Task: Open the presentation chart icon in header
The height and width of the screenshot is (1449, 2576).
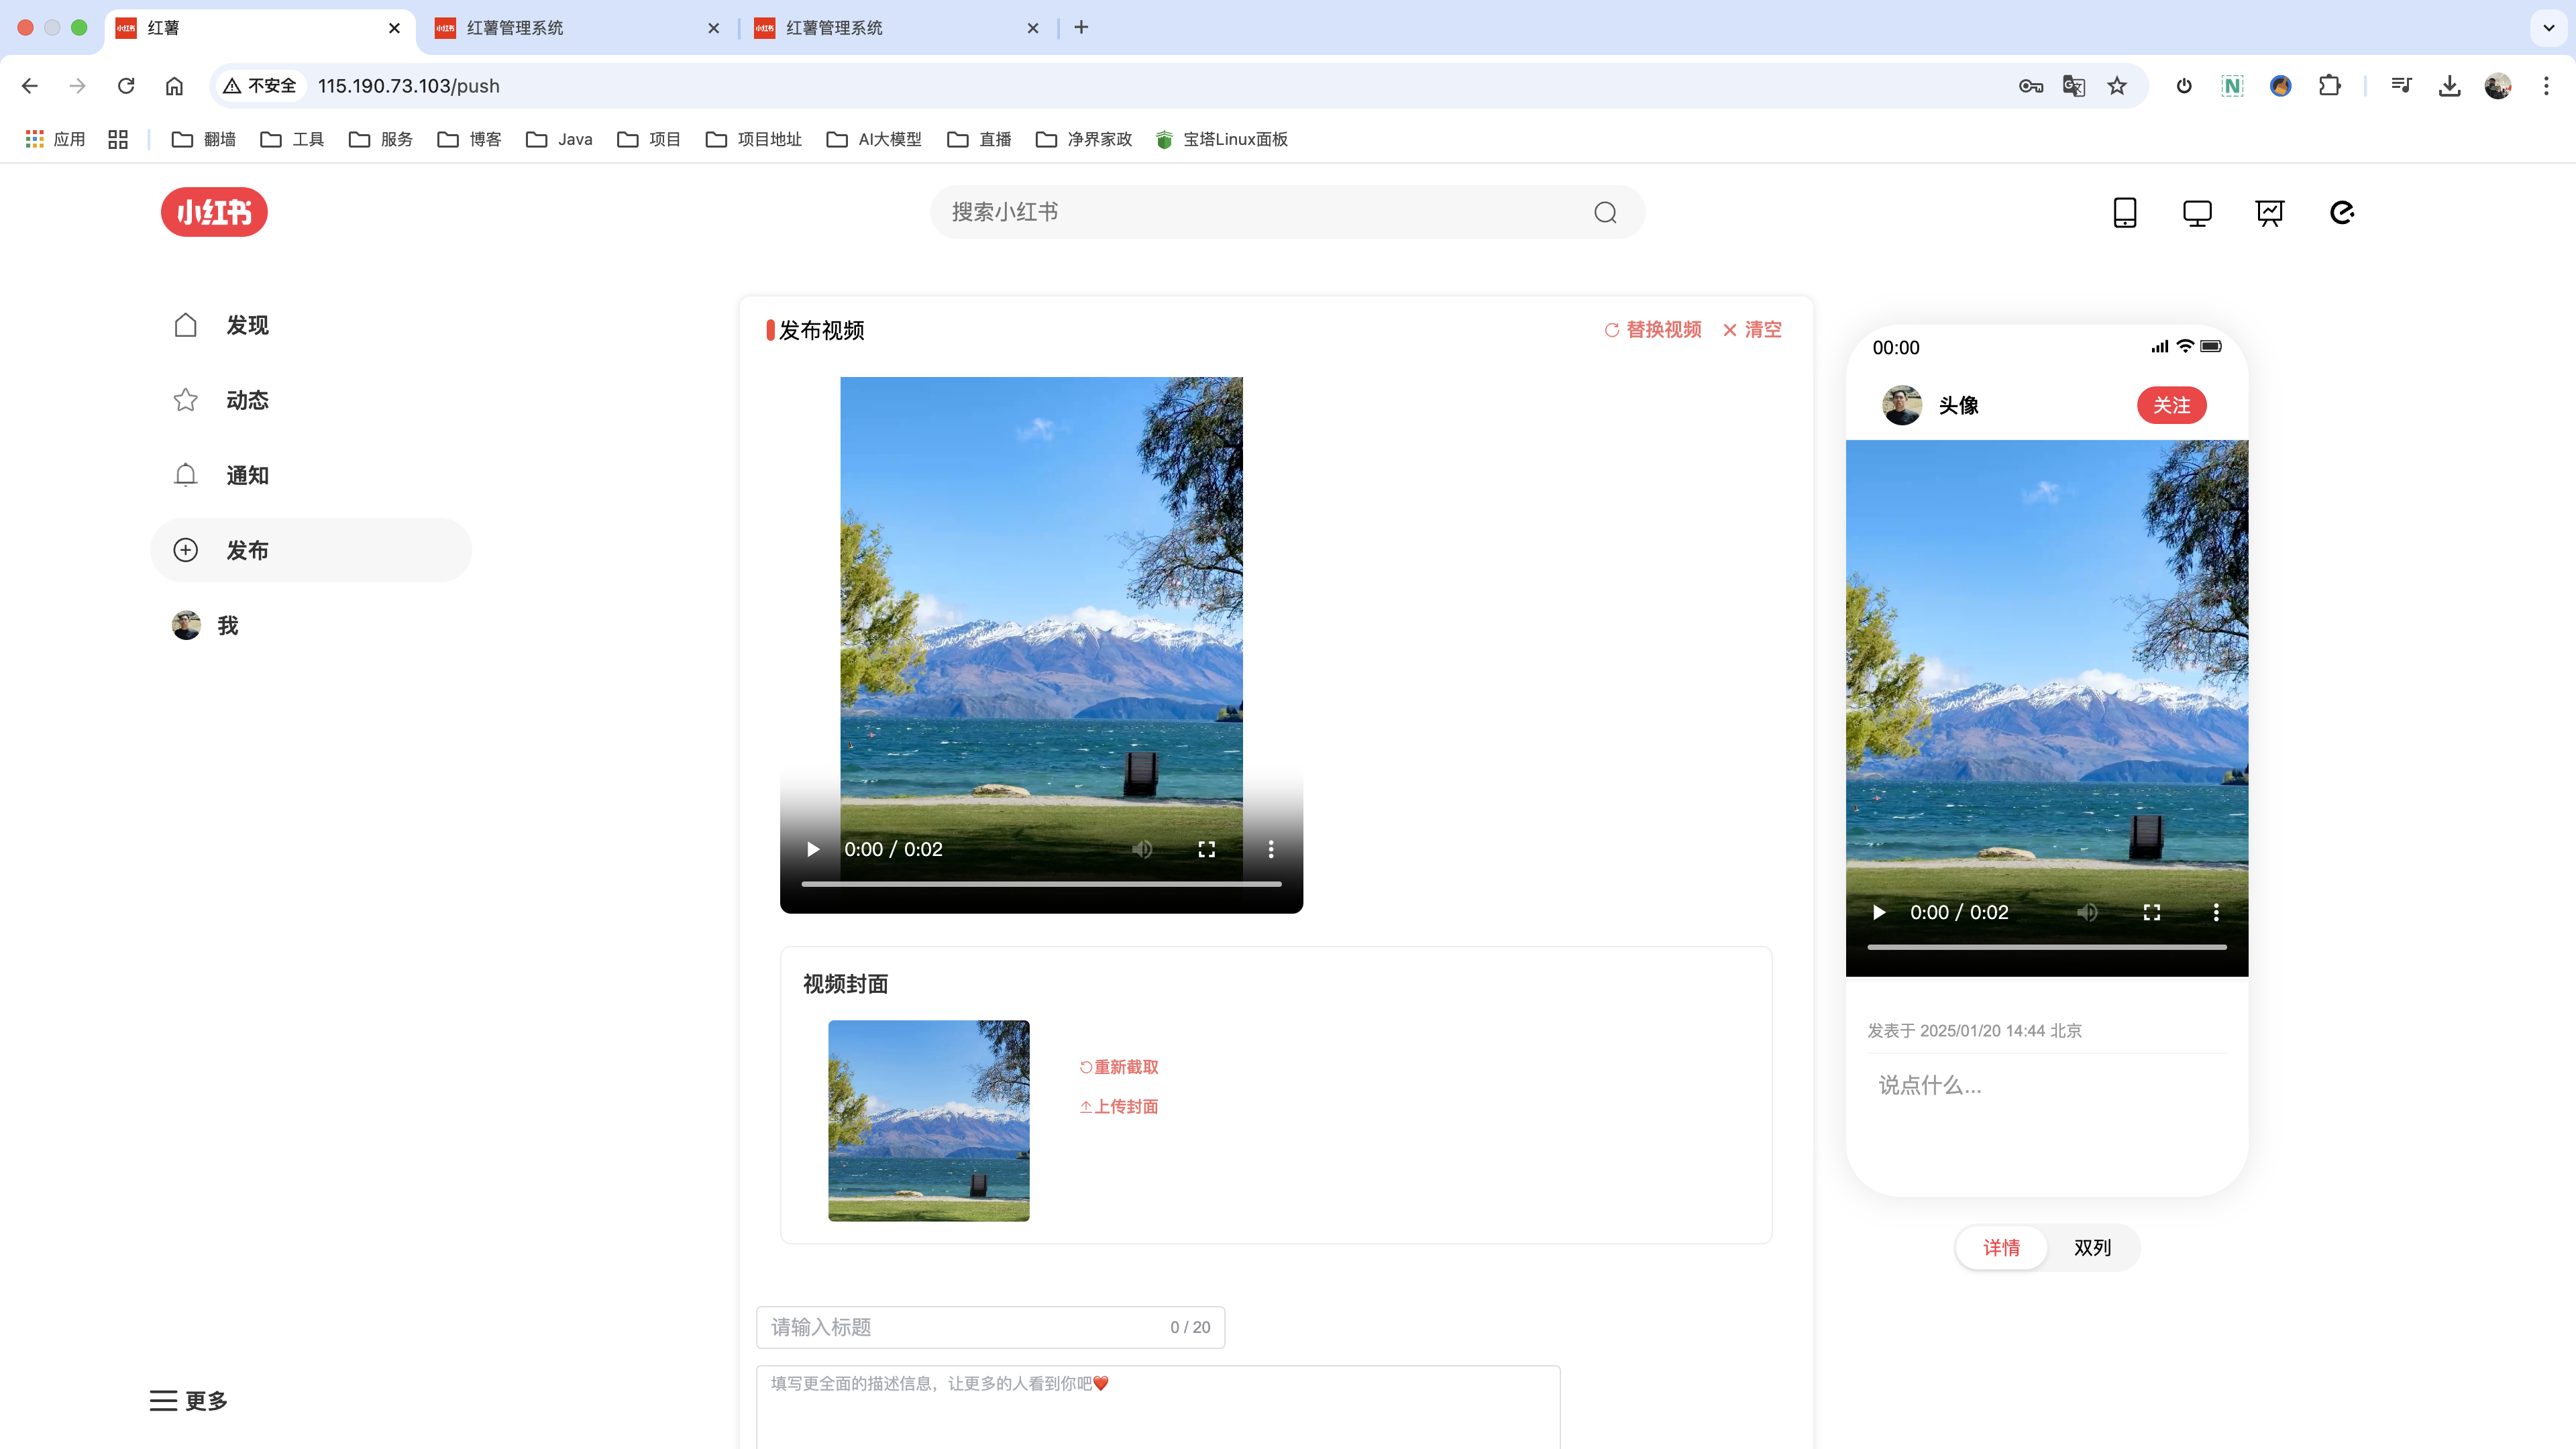Action: 2270,212
